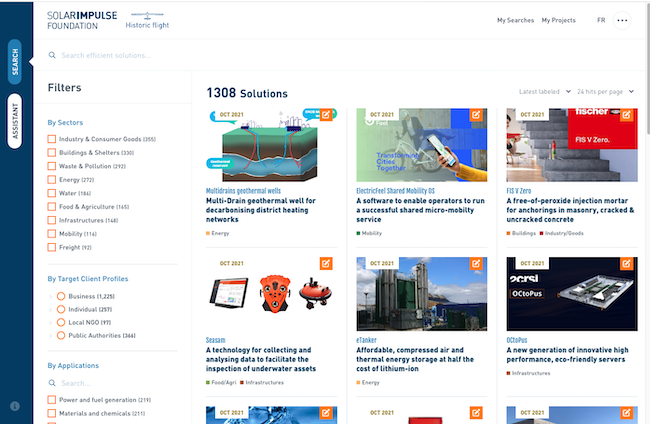Open the fischer FIS V Zero thumbnail

[x=572, y=145]
